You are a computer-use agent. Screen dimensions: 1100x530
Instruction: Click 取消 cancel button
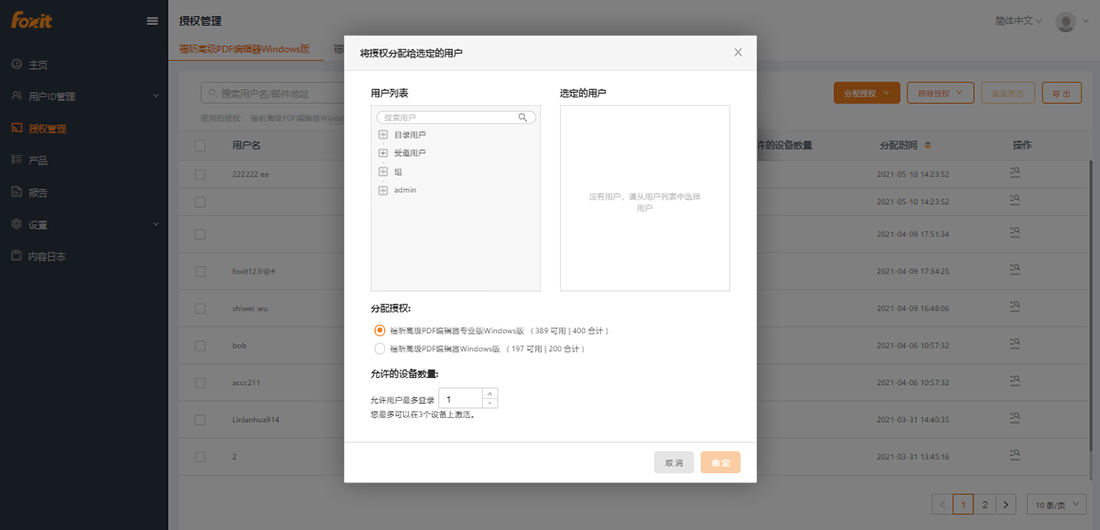[x=673, y=463]
